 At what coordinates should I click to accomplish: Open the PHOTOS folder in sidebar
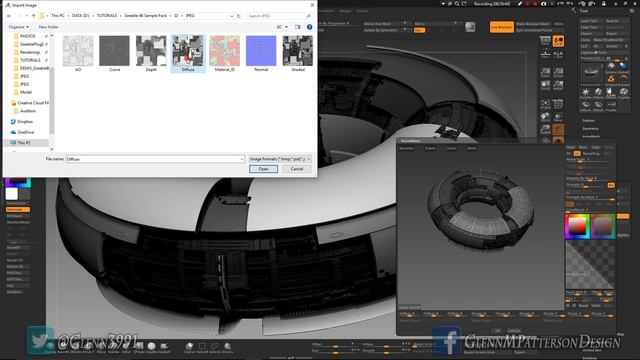28,36
